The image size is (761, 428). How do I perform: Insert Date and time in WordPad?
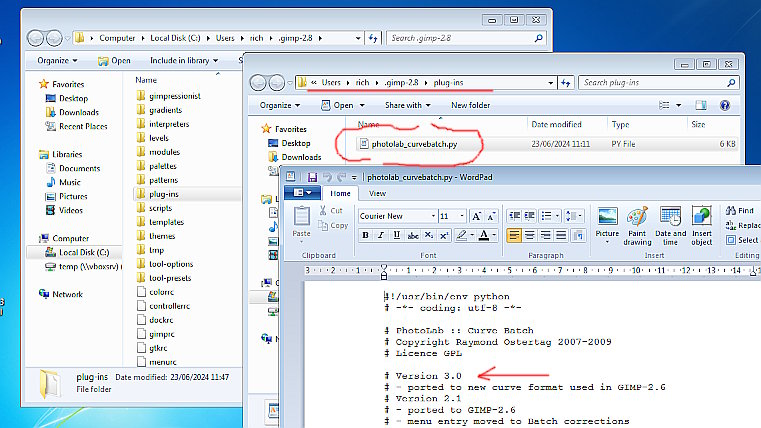coord(670,226)
